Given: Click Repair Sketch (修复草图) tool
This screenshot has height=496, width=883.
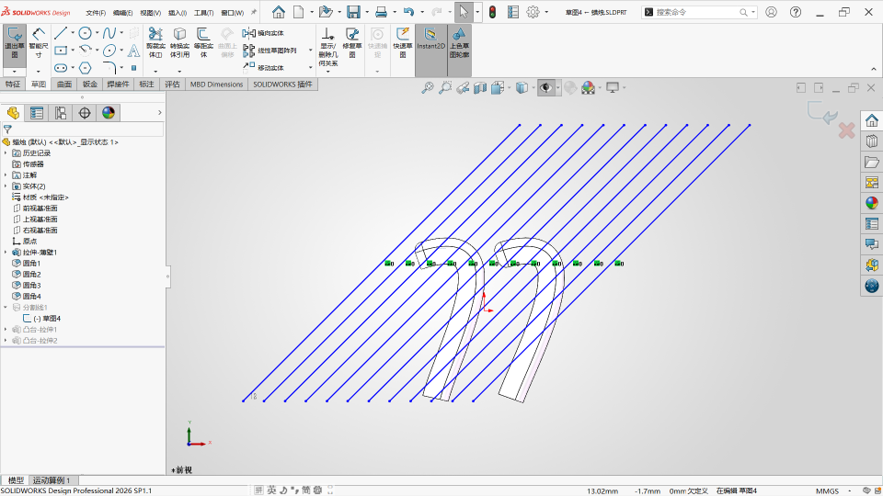Looking at the screenshot, I should (x=352, y=43).
